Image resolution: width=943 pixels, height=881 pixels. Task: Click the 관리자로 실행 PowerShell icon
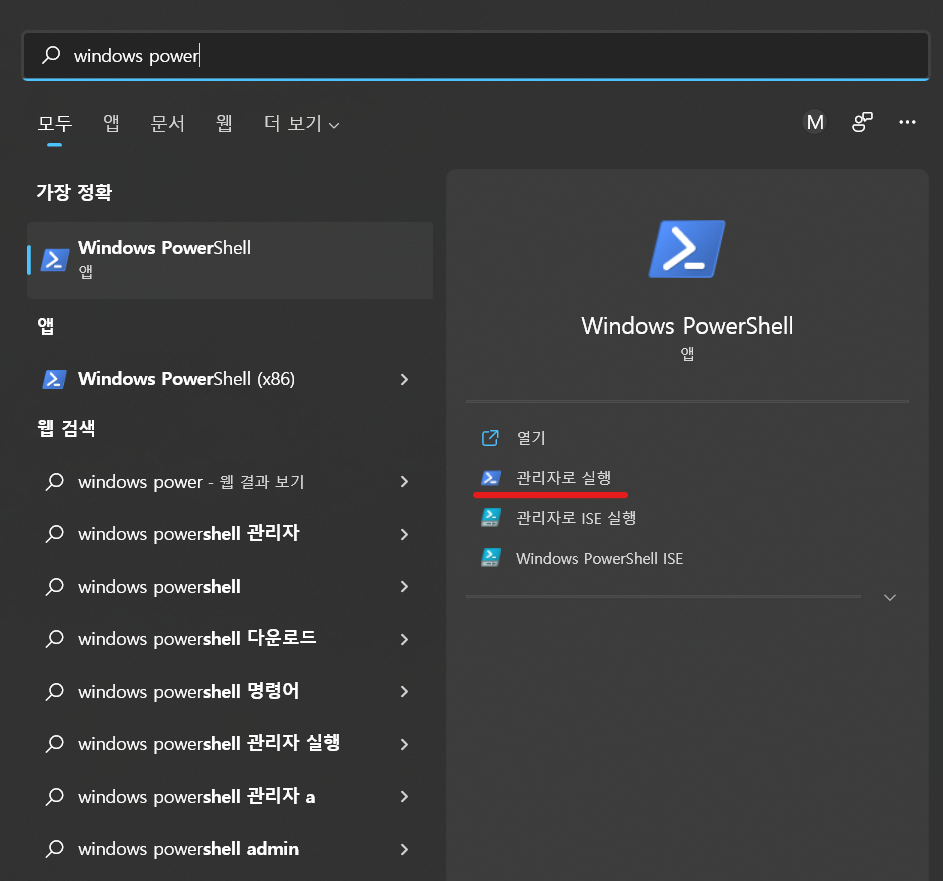click(491, 478)
